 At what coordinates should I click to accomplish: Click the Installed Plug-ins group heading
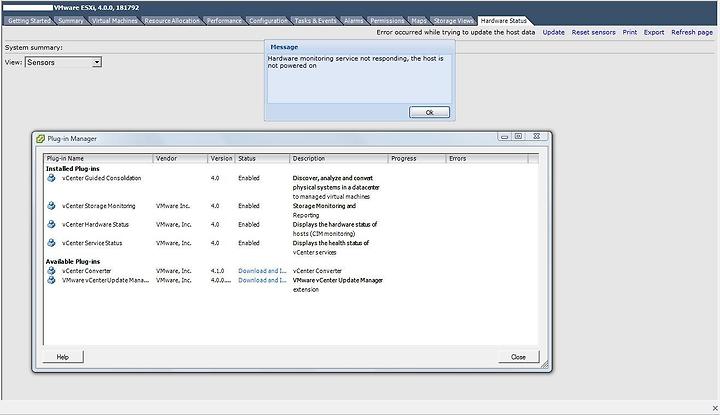pos(73,169)
